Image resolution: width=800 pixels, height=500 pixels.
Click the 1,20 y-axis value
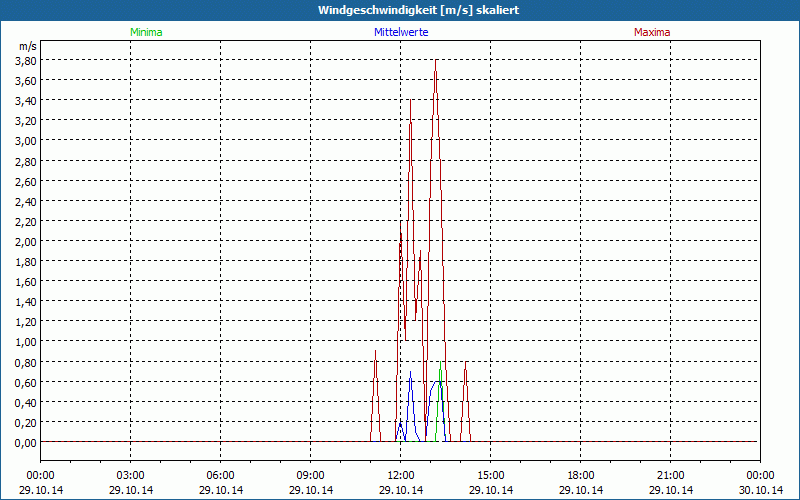point(26,321)
